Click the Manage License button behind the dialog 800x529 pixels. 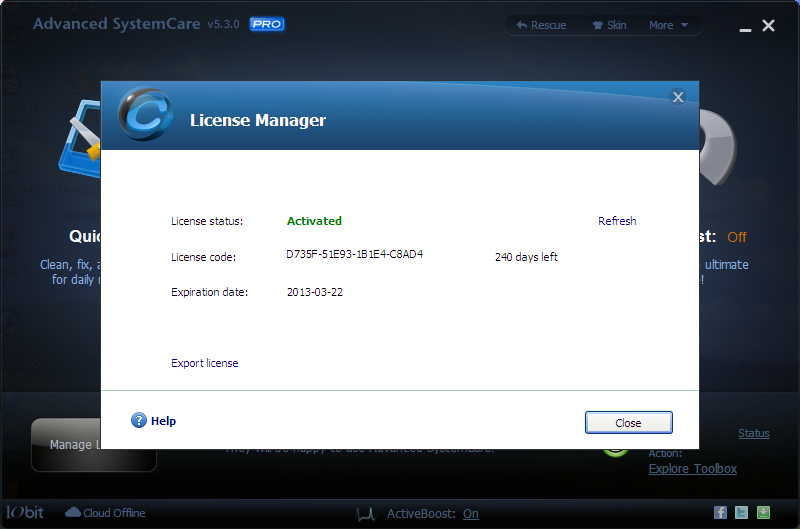pos(66,445)
